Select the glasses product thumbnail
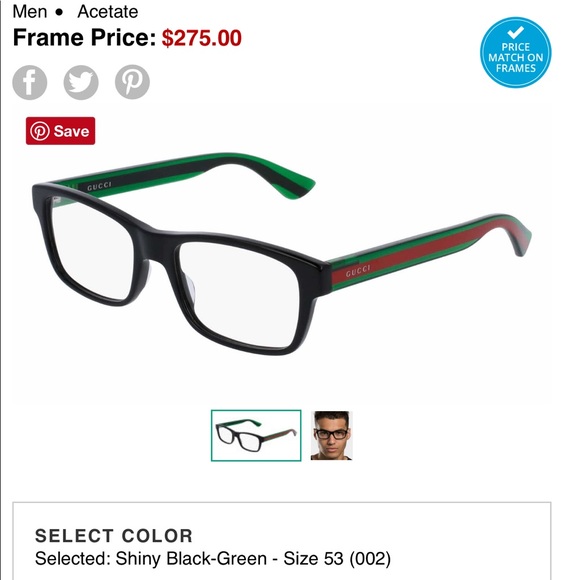This screenshot has width=580, height=580. click(x=256, y=435)
